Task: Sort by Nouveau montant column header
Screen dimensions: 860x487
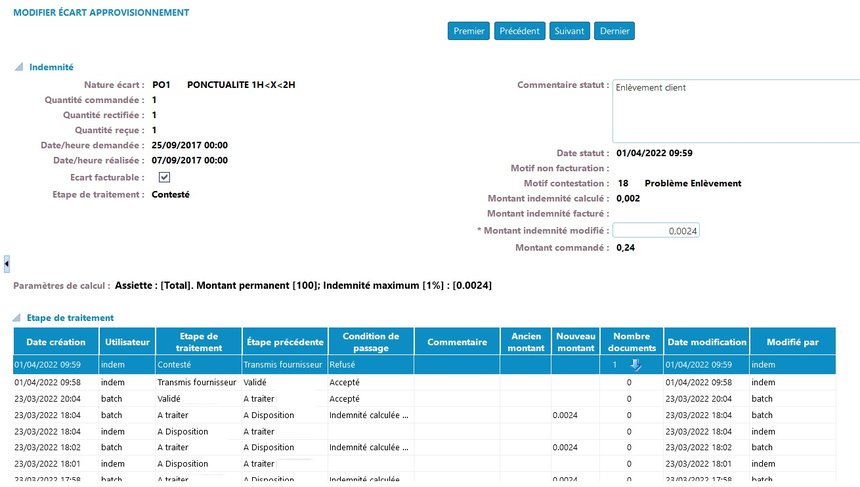Action: pyautogui.click(x=575, y=342)
